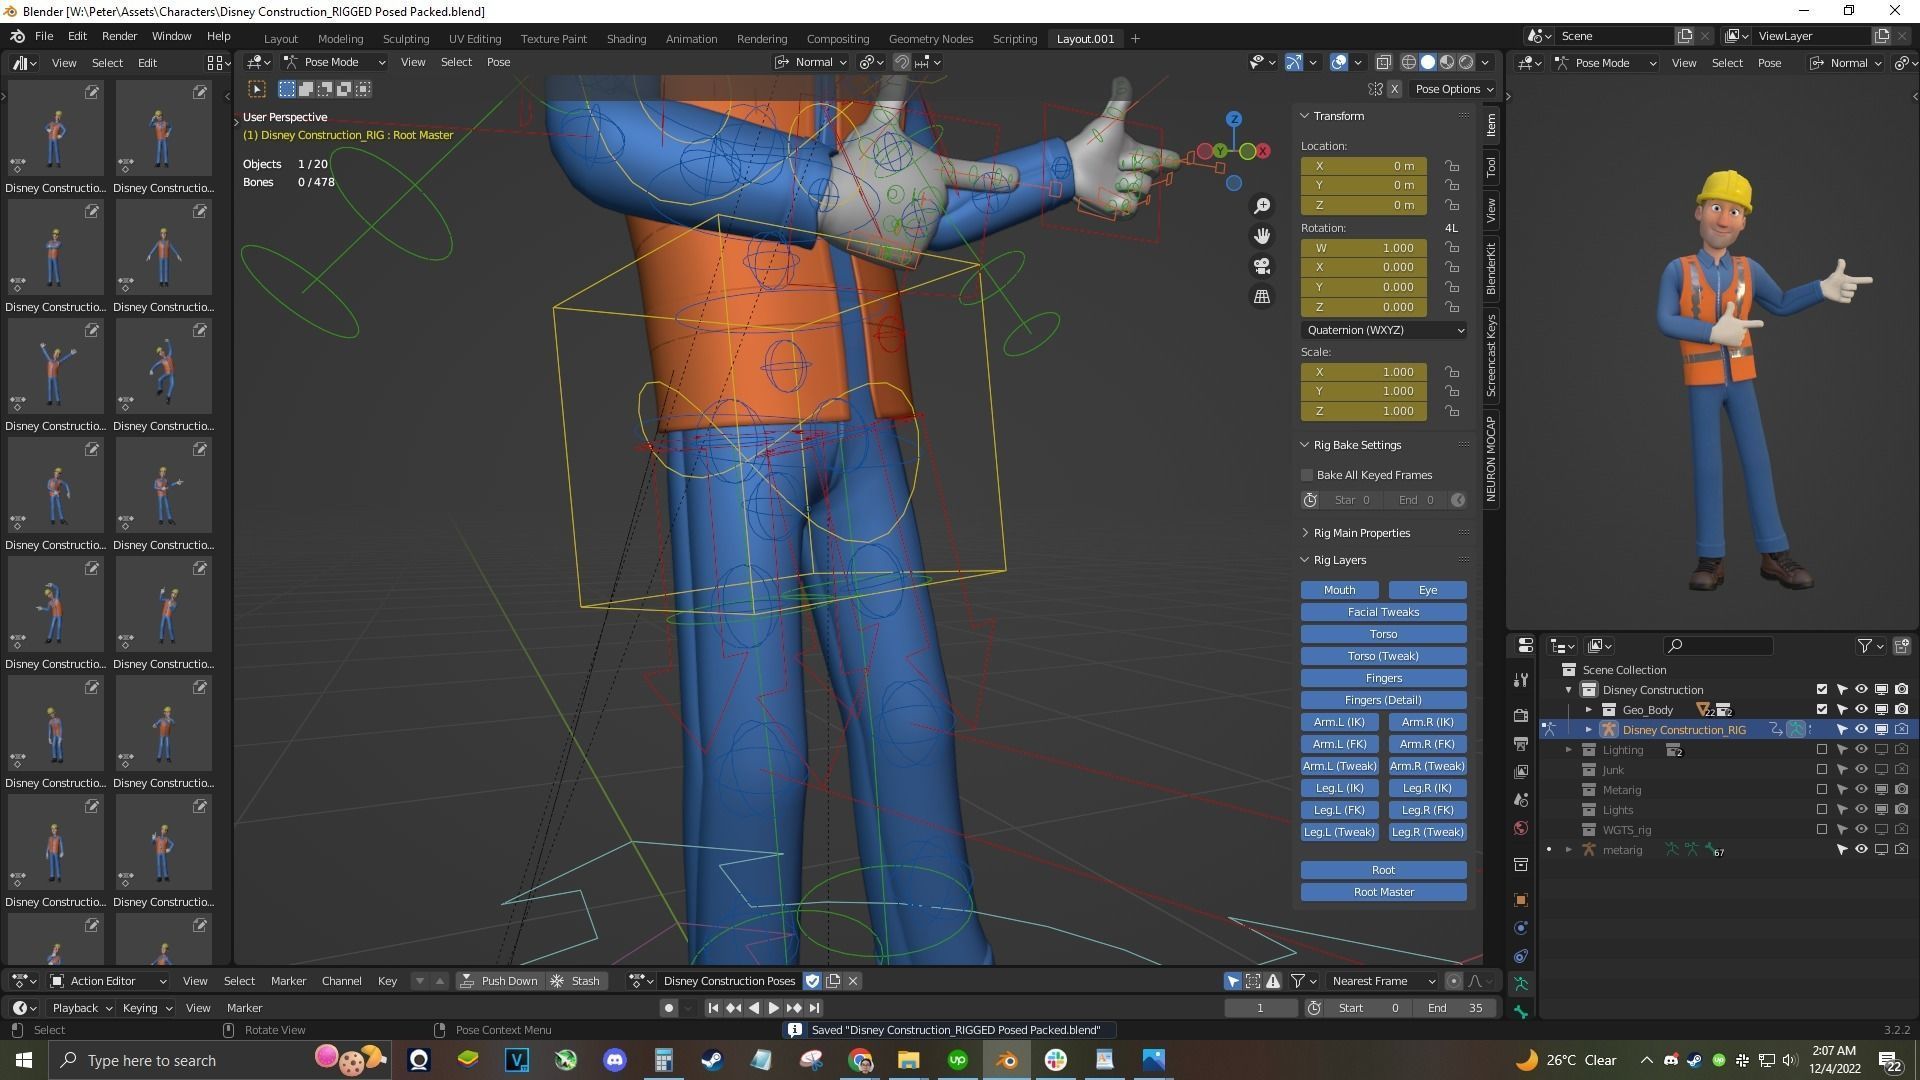Click the Jump to Endpoint playback button
The height and width of the screenshot is (1080, 1920).
(815, 1008)
